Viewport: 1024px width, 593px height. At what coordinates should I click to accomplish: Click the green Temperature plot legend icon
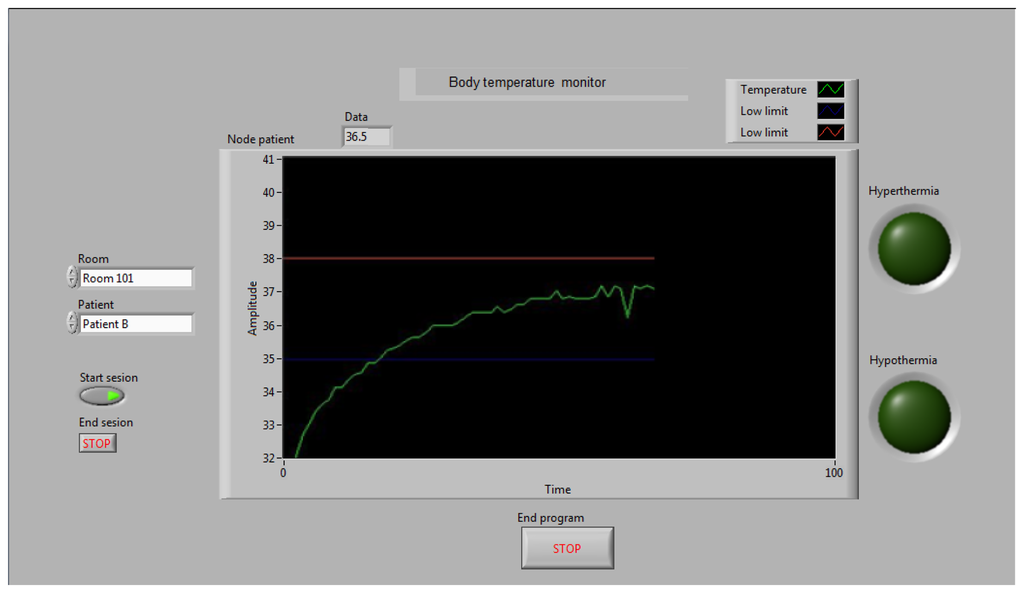point(830,90)
